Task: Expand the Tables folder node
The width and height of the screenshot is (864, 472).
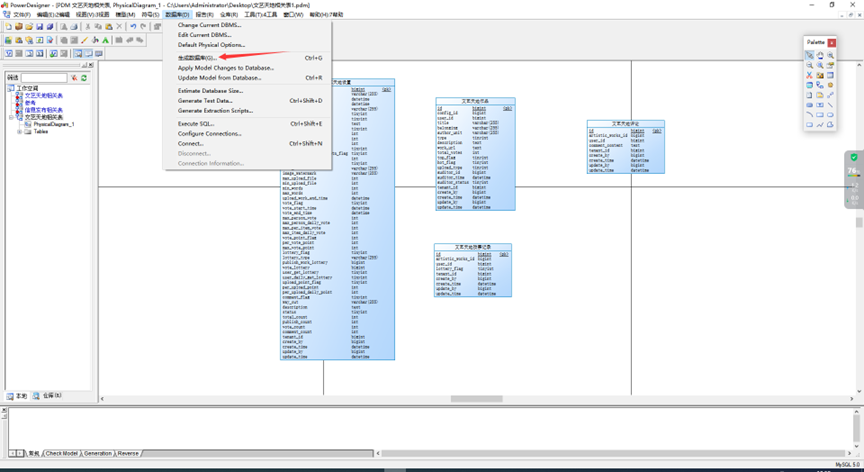Action: point(19,132)
